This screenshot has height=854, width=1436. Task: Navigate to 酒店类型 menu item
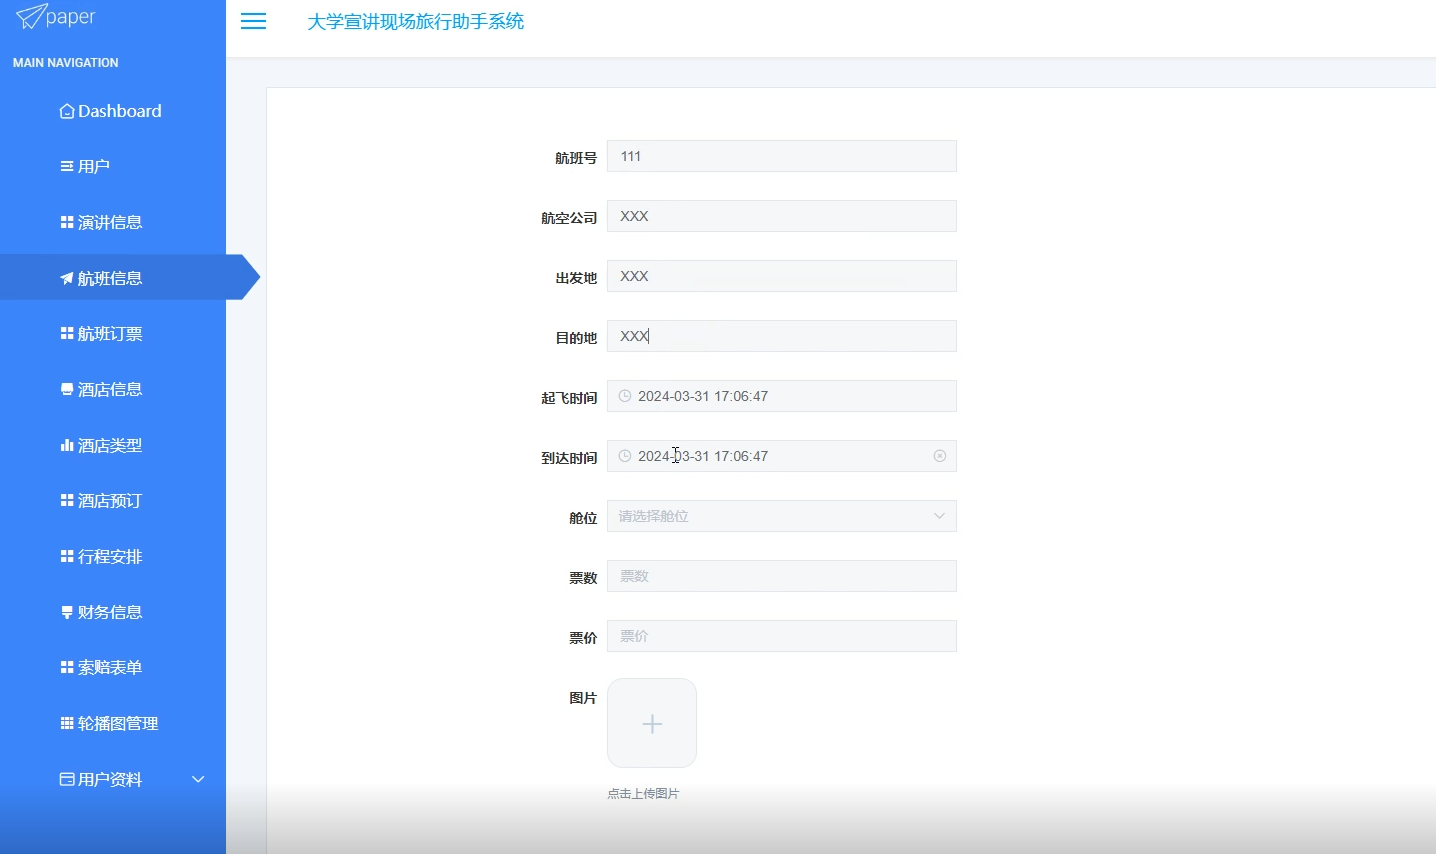(113, 445)
